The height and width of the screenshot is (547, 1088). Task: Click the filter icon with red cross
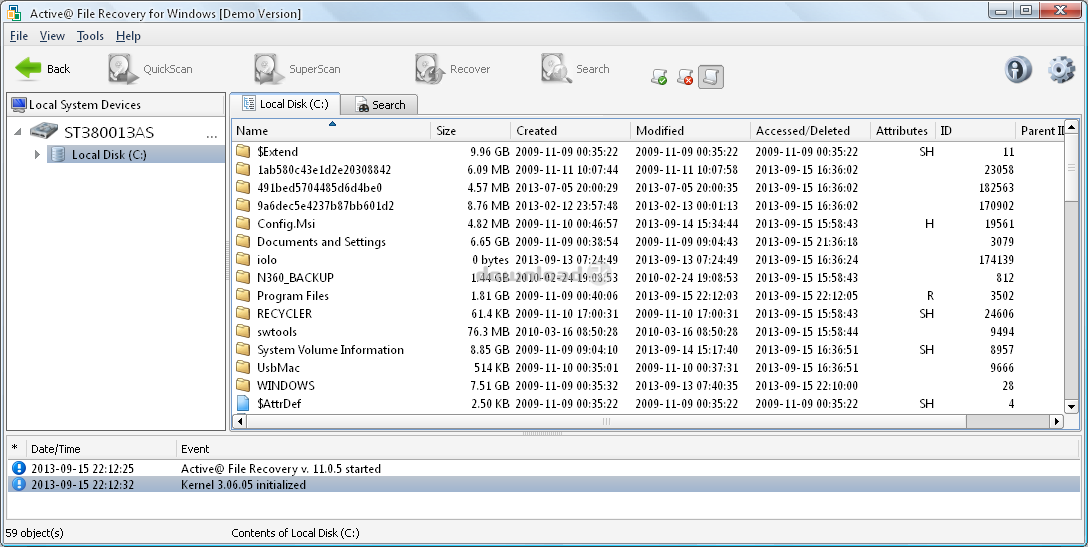(x=685, y=77)
